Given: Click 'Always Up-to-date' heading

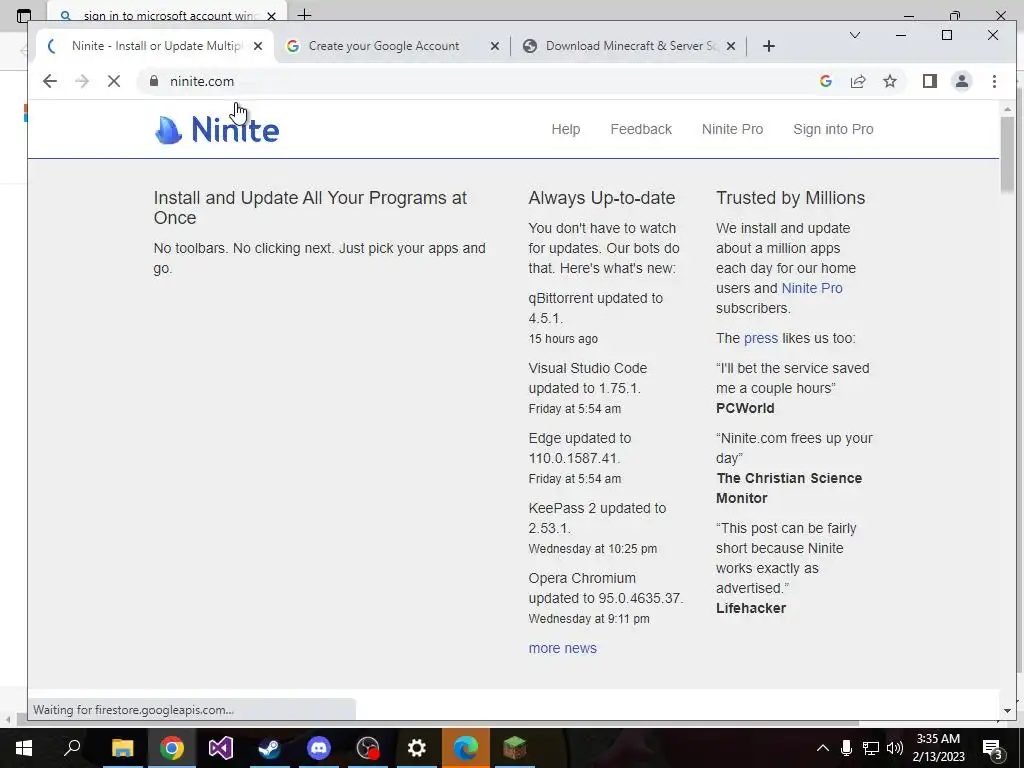Looking at the screenshot, I should 601,198.
